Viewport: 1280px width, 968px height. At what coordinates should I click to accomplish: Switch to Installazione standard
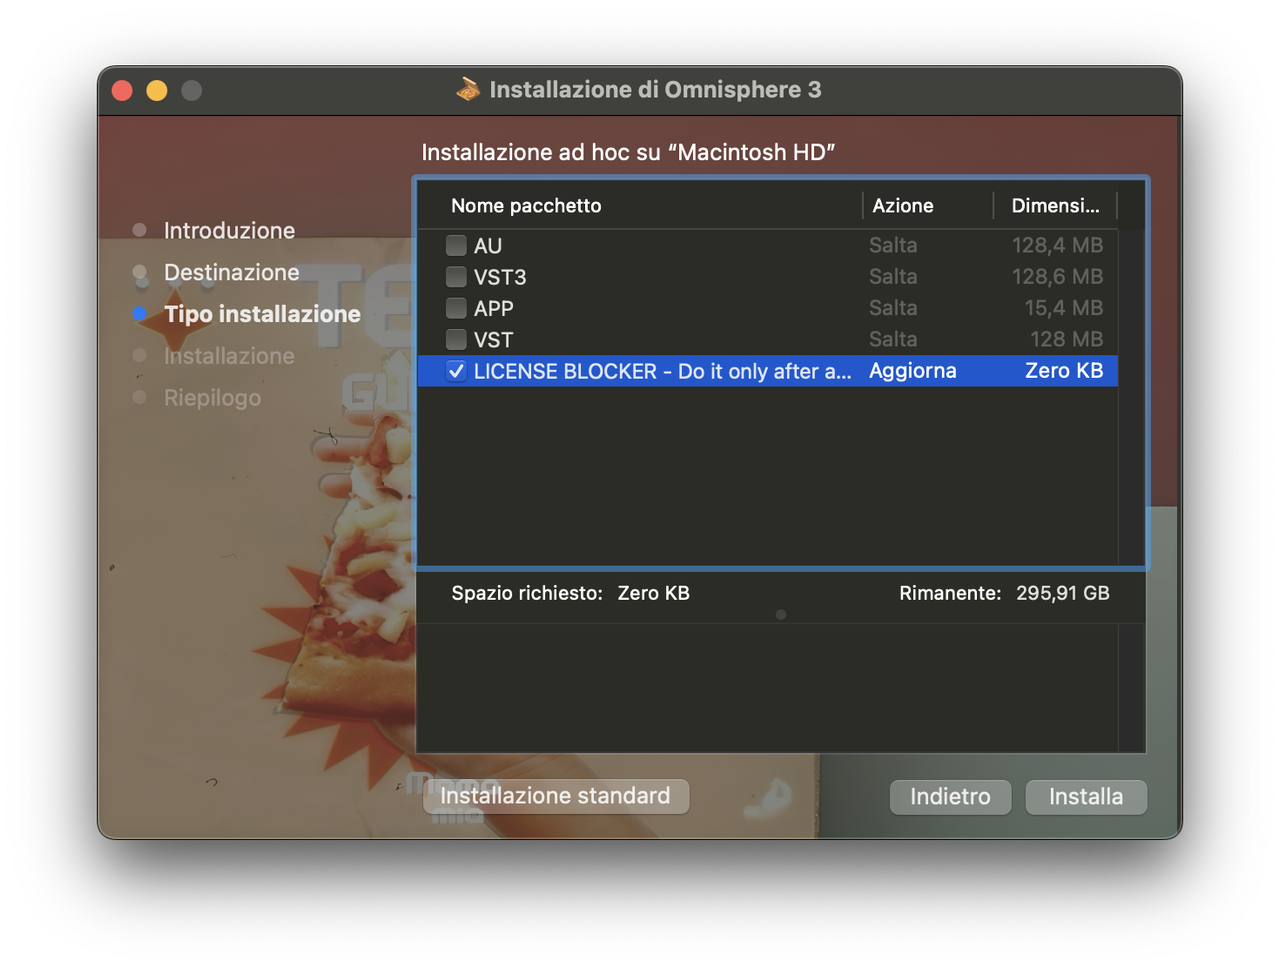point(556,796)
